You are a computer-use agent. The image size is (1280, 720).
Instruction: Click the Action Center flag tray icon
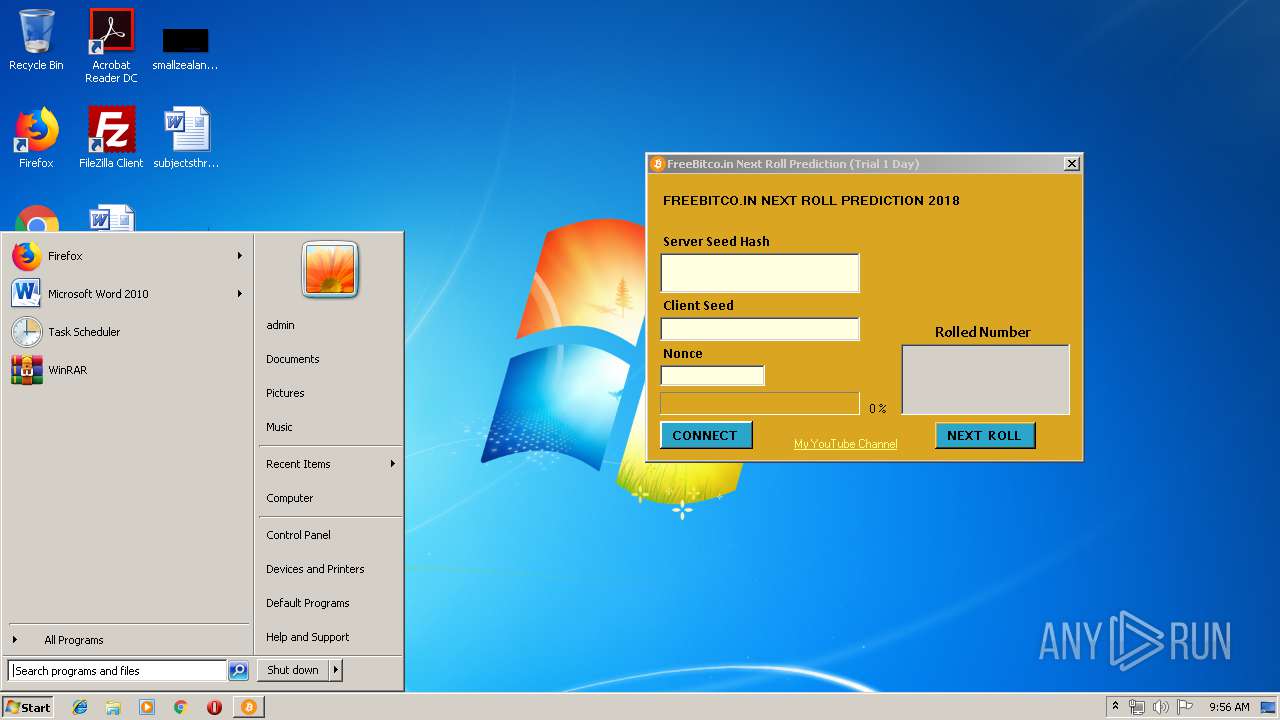pyautogui.click(x=1185, y=707)
